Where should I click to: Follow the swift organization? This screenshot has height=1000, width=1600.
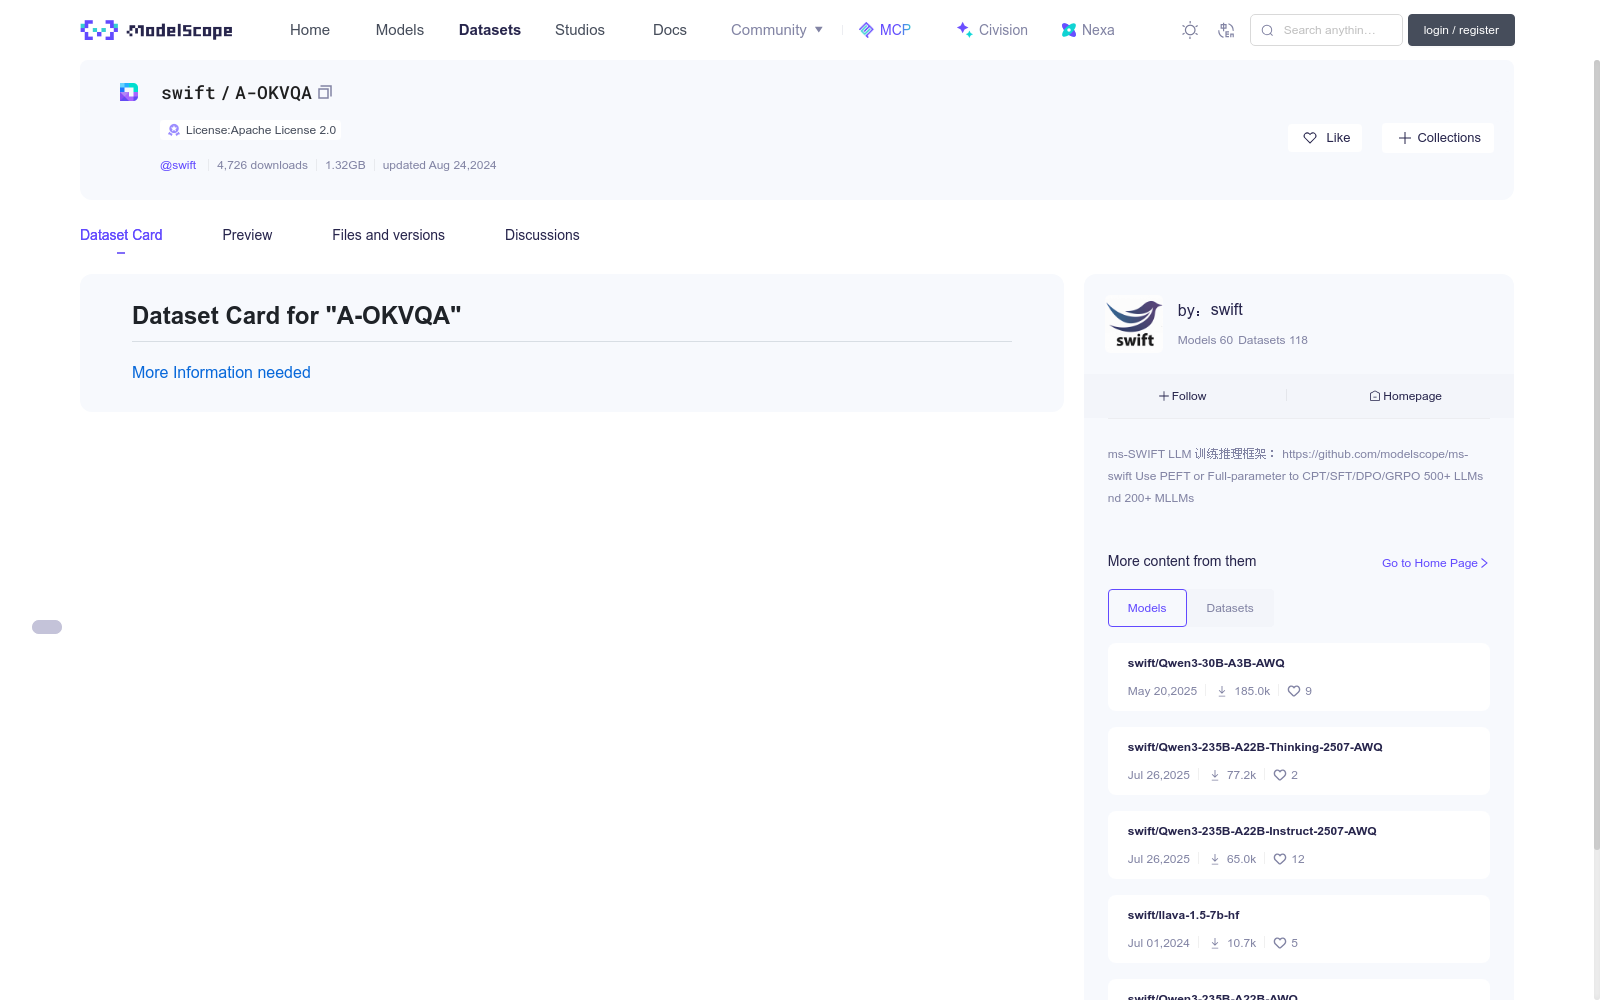[1183, 396]
